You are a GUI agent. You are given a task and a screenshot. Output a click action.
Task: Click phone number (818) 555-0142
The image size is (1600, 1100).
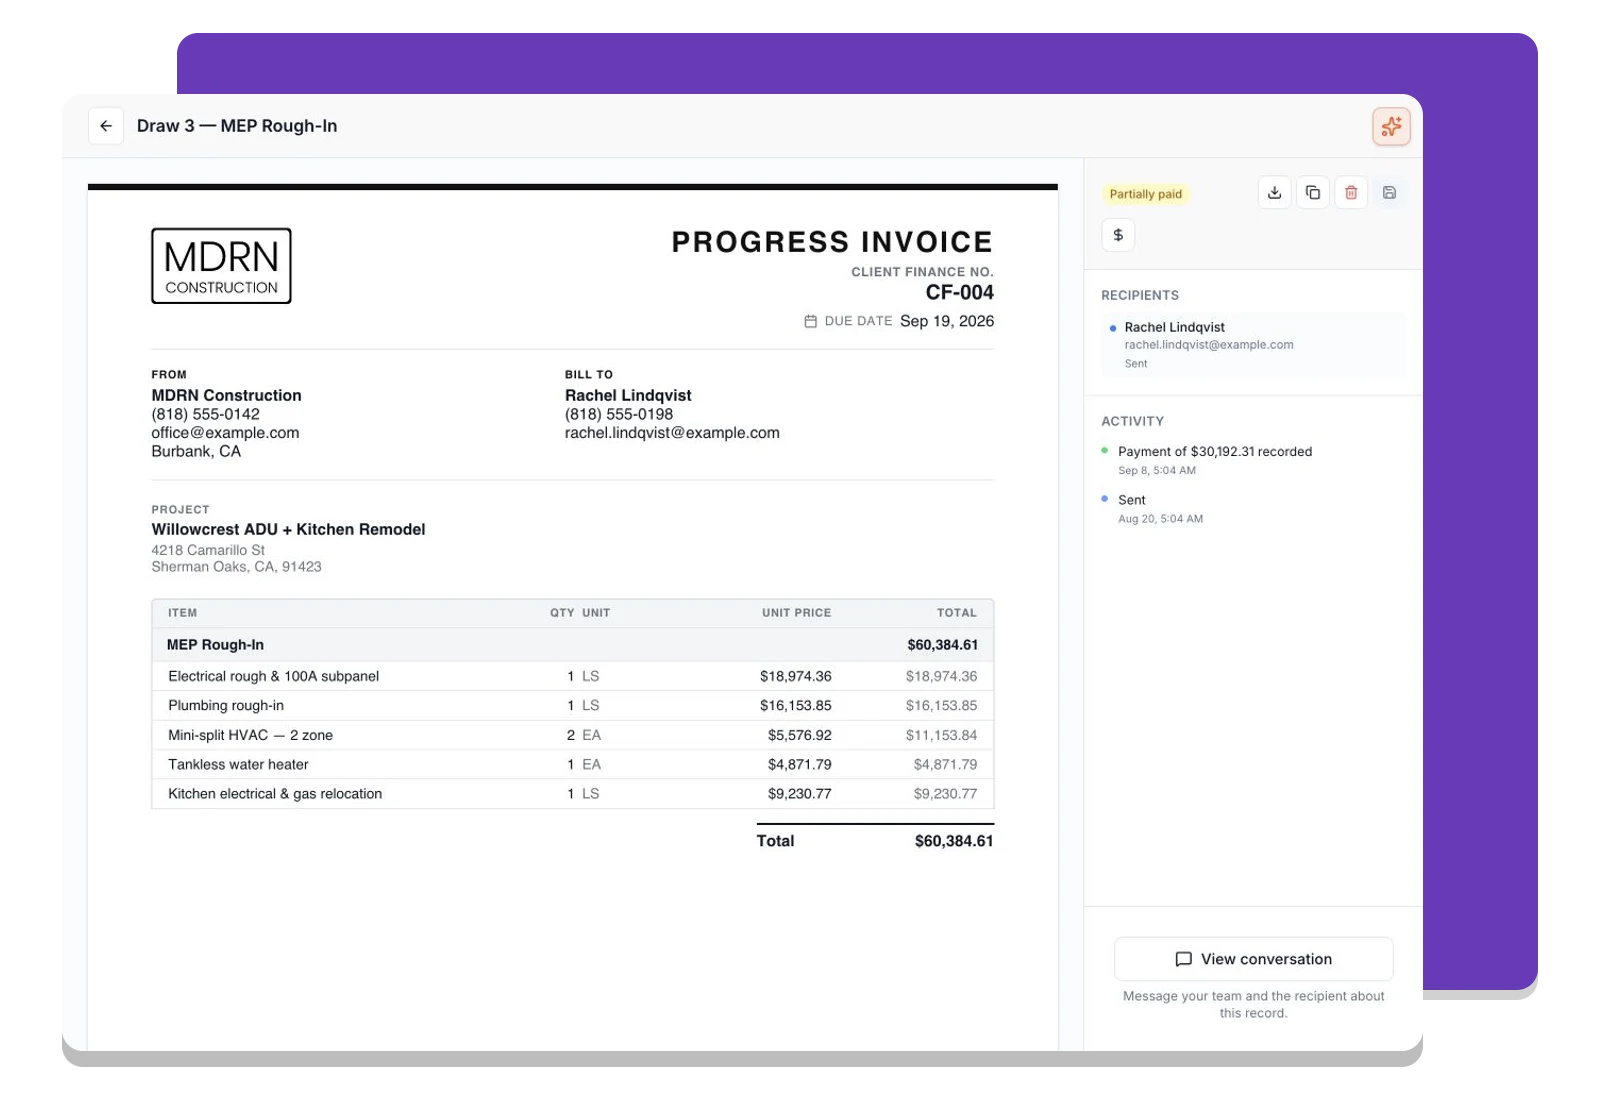[x=205, y=414]
